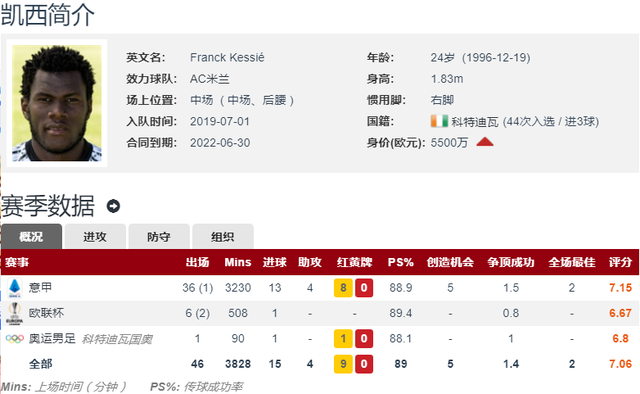Image resolution: width=640 pixels, height=394 pixels.
Task: Click the Olympic rings icon
Action: (x=15, y=339)
